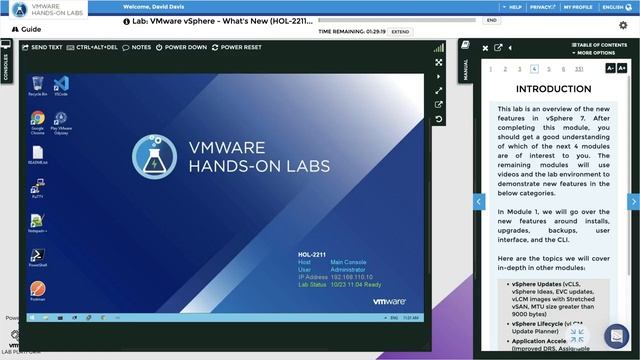The image size is (640, 360).
Task: Click the EXTEND time button
Action: point(400,32)
